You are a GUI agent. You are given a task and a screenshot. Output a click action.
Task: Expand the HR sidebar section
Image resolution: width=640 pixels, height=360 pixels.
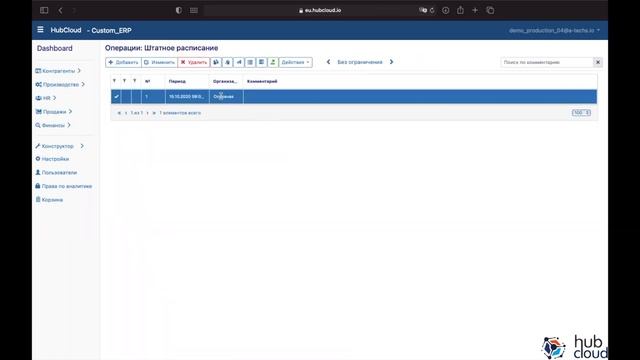point(46,98)
